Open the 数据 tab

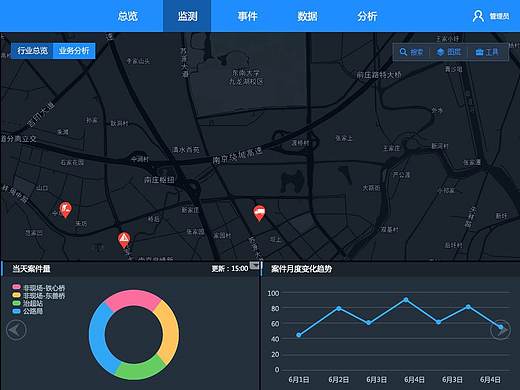(307, 16)
